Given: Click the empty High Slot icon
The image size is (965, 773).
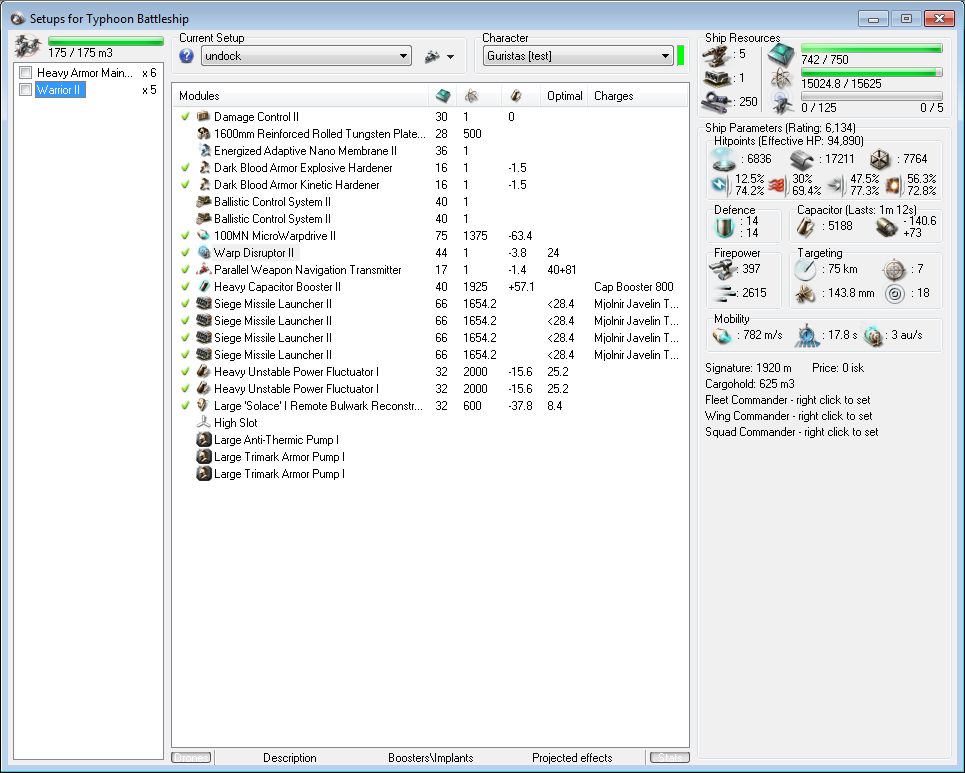Looking at the screenshot, I should pyautogui.click(x=203, y=423).
